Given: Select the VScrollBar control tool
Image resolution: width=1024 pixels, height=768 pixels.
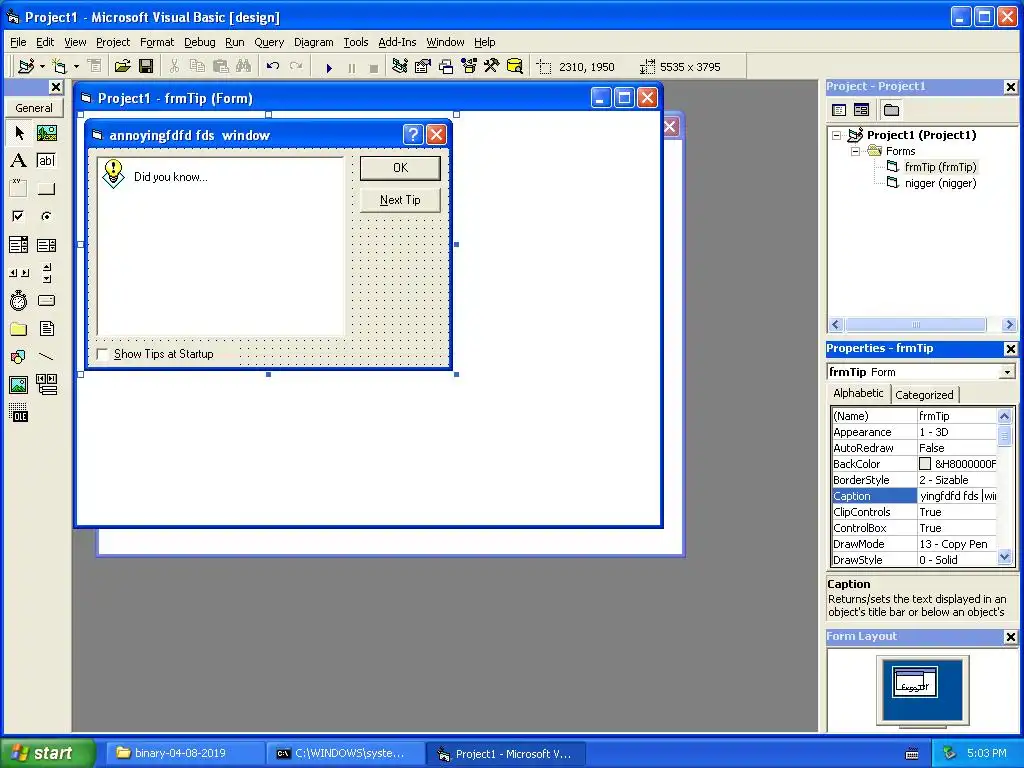Looking at the screenshot, I should [46, 273].
